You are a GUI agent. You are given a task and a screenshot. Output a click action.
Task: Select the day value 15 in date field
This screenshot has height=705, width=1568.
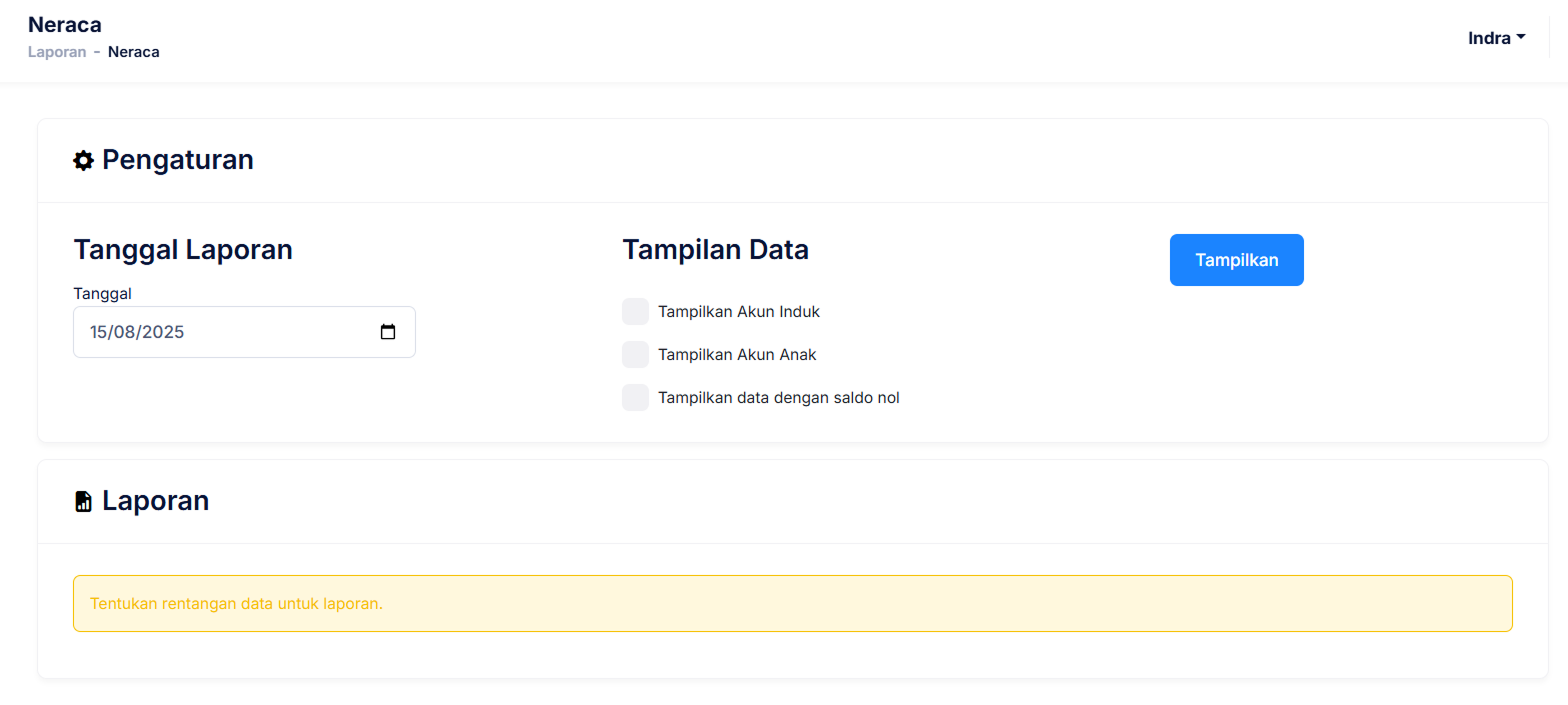[x=99, y=332]
